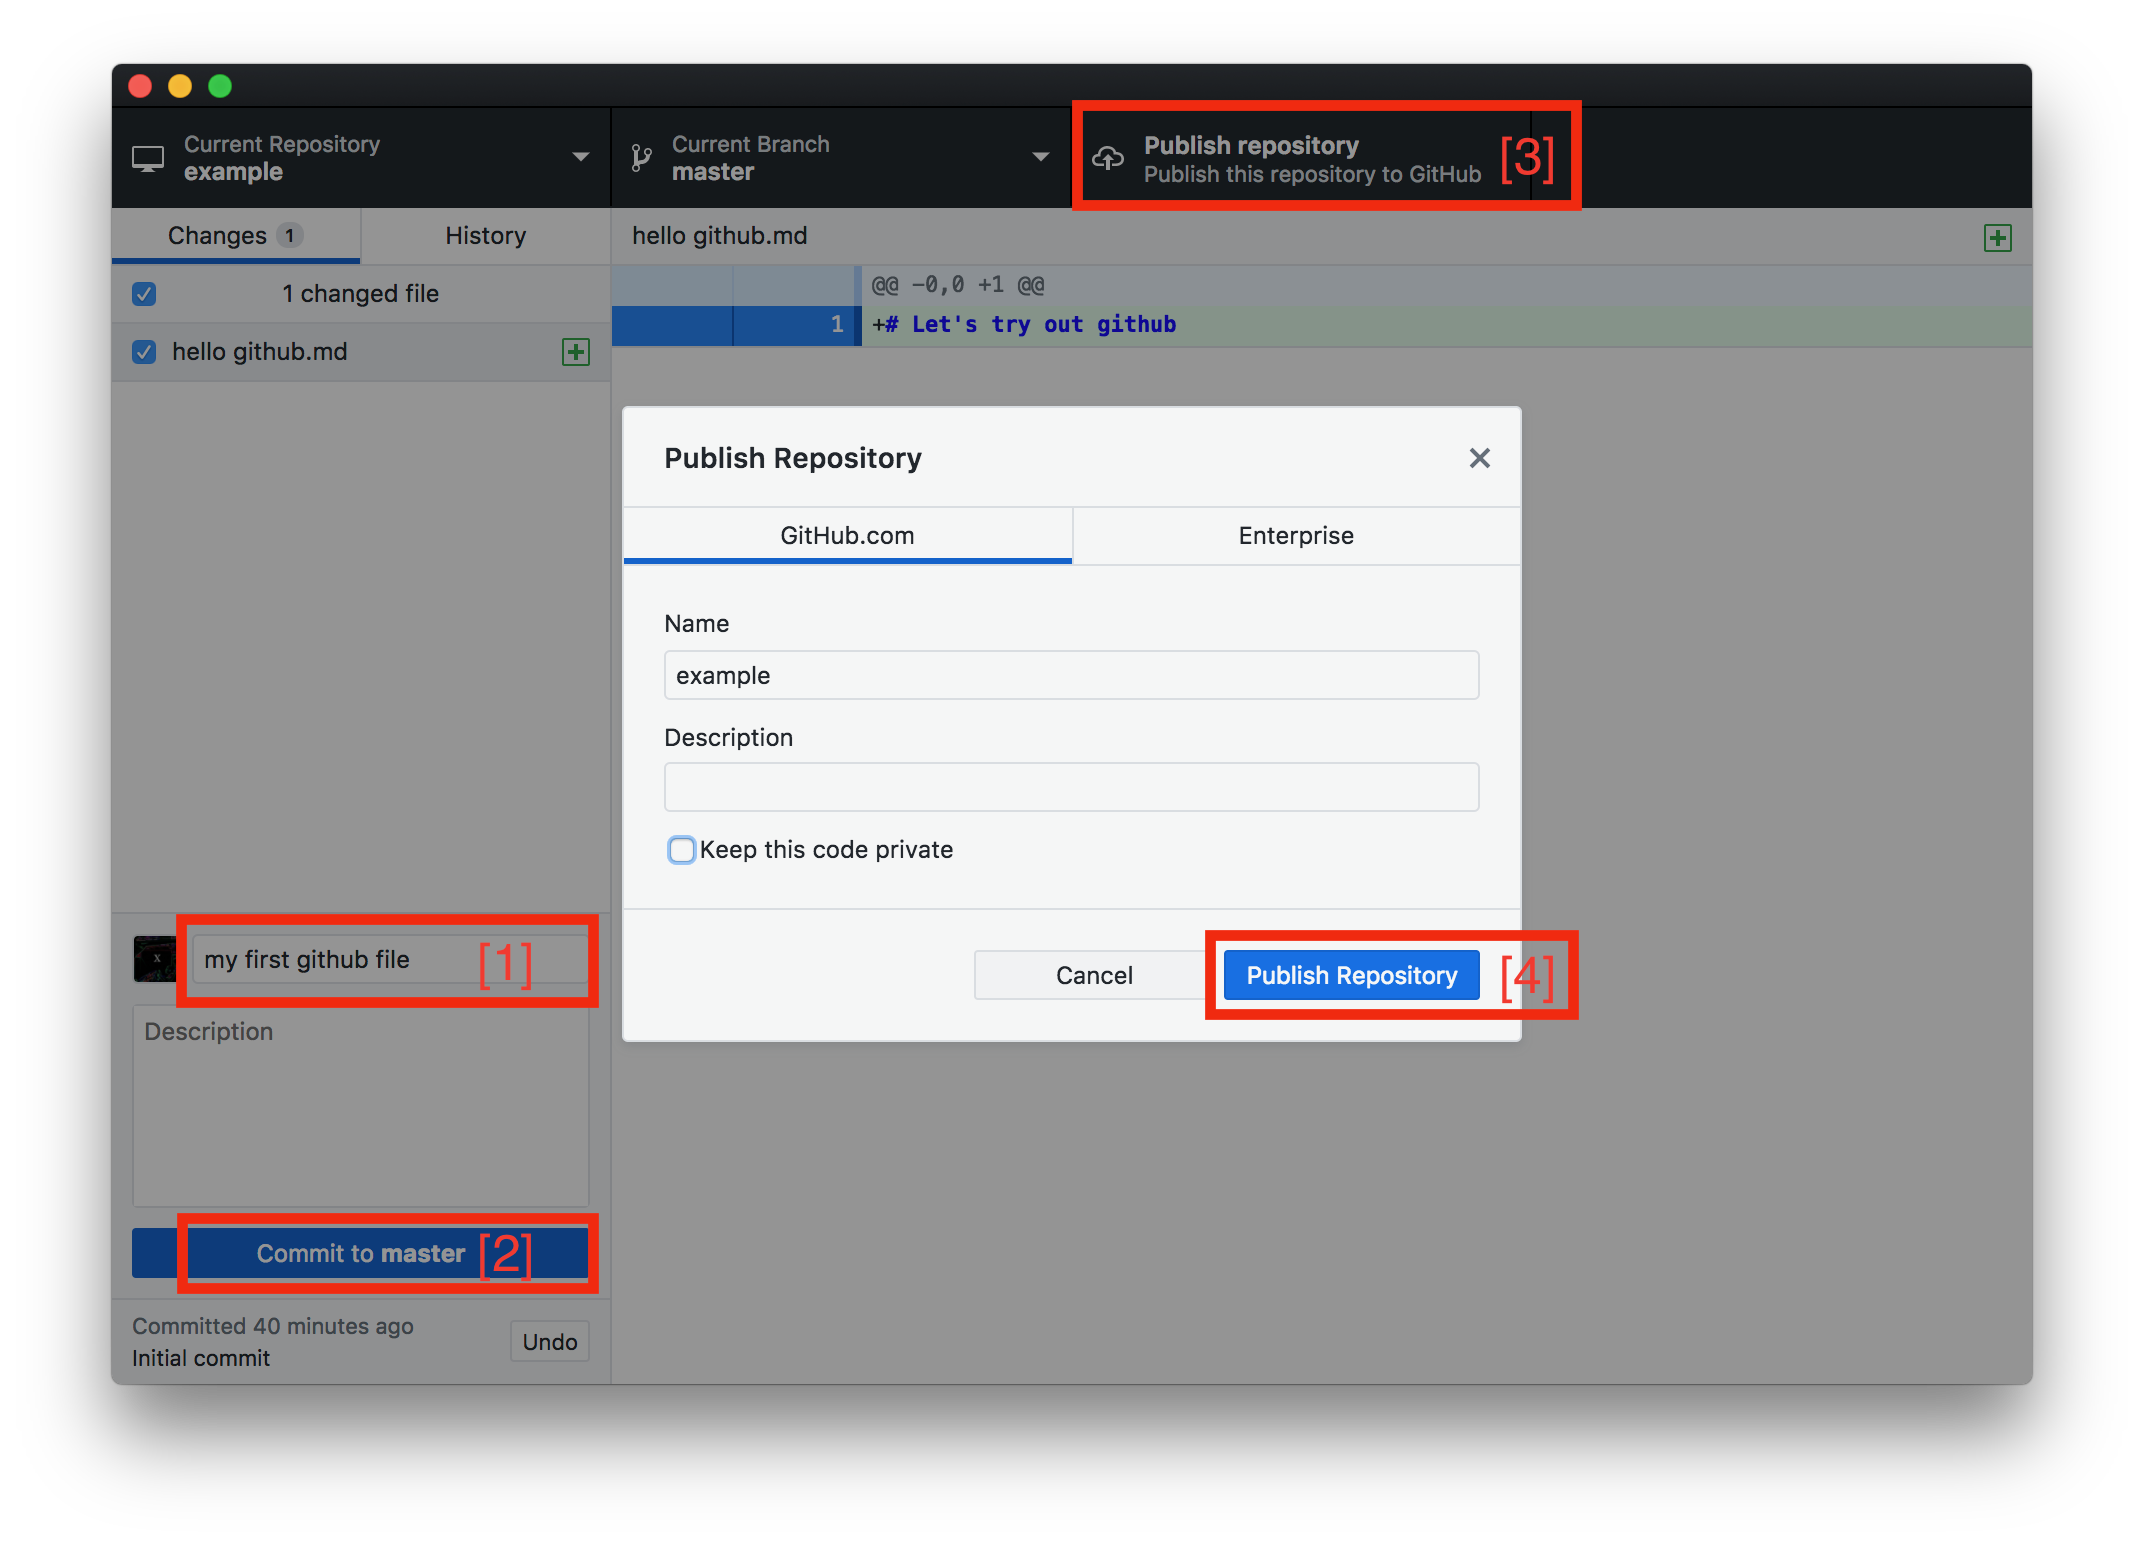Click the Cancel button in dialog

[1093, 975]
